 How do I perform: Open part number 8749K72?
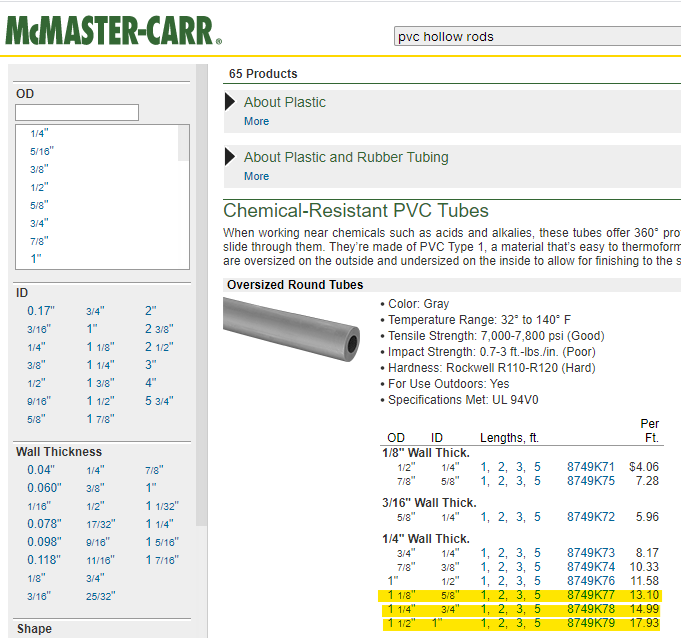pyautogui.click(x=591, y=517)
